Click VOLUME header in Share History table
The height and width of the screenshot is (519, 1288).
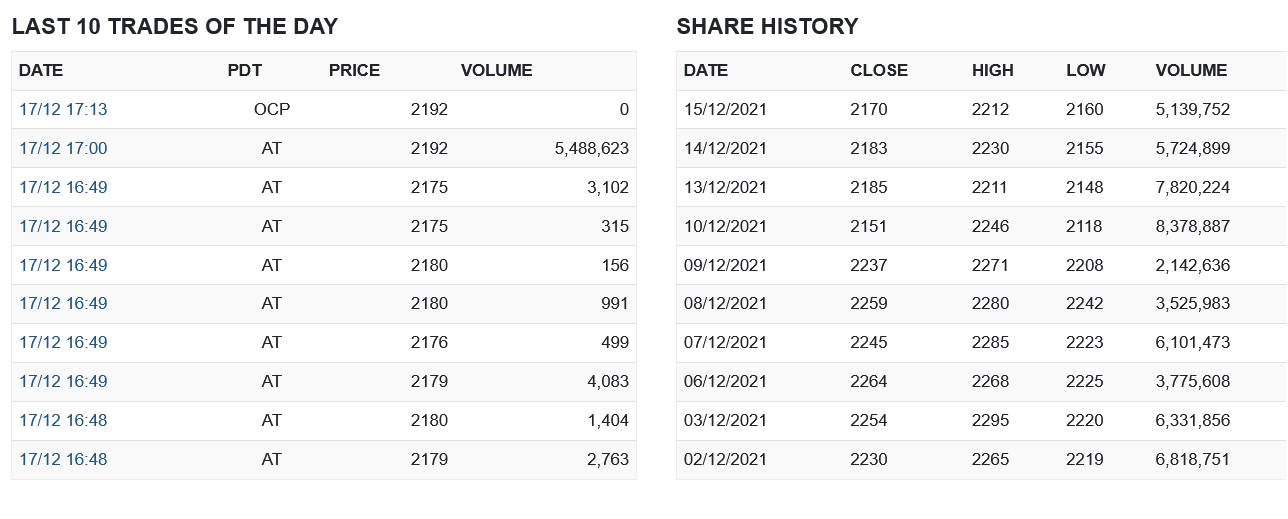pos(1191,71)
